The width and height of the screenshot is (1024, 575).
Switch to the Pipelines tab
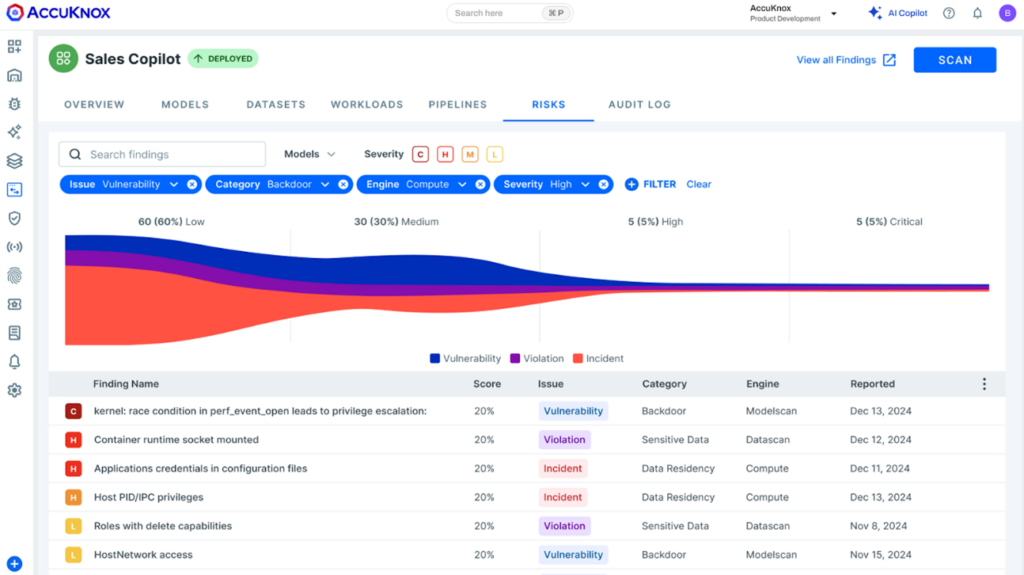pyautogui.click(x=457, y=104)
